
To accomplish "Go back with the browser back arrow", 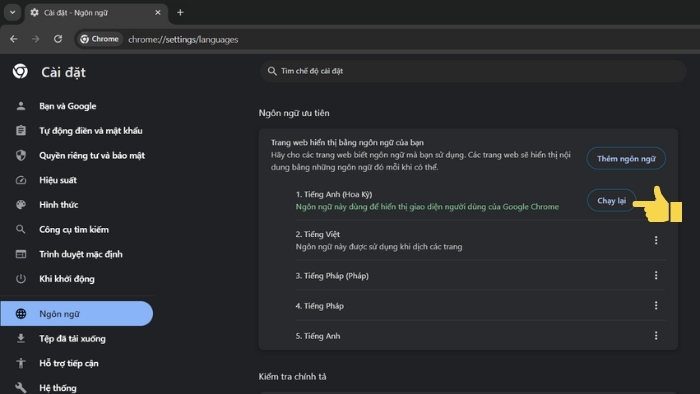I will (14, 39).
